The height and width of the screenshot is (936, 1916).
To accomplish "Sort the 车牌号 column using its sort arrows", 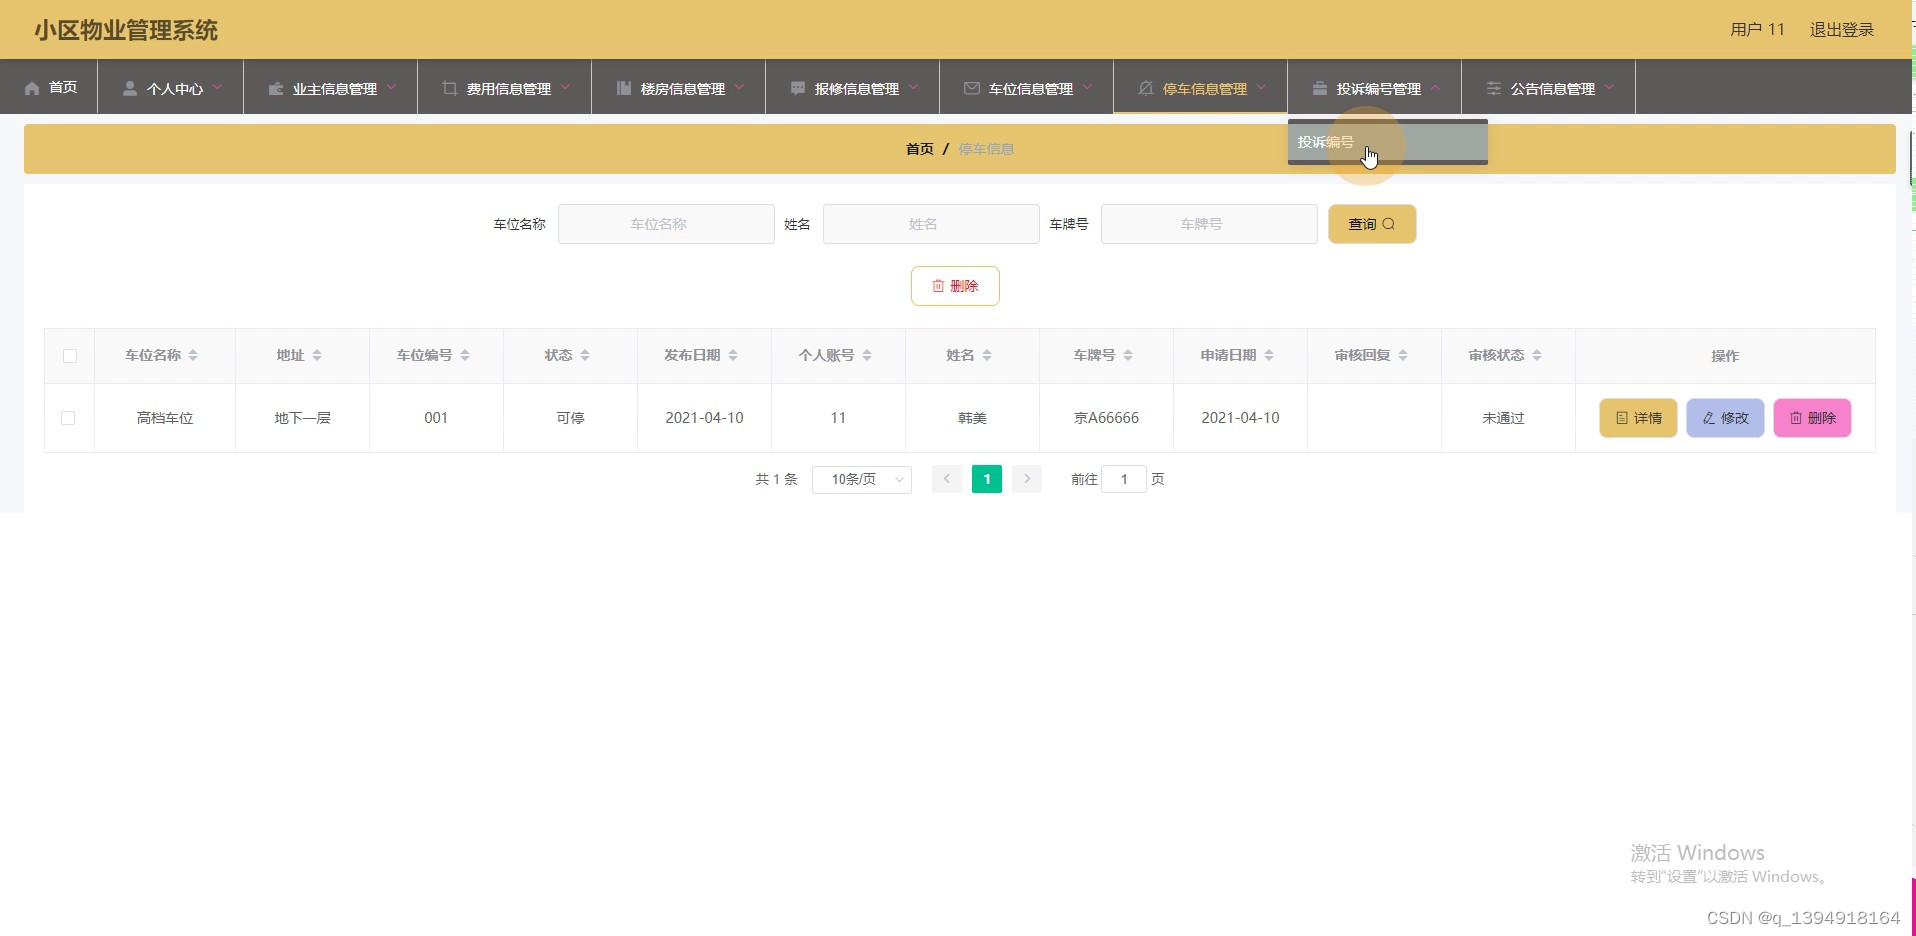I will 1128,355.
